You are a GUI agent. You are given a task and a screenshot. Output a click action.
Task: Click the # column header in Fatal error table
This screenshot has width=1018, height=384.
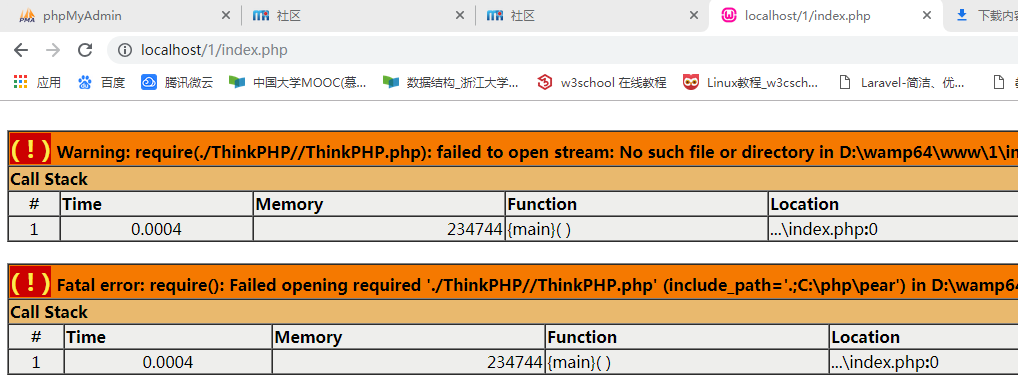(36, 337)
